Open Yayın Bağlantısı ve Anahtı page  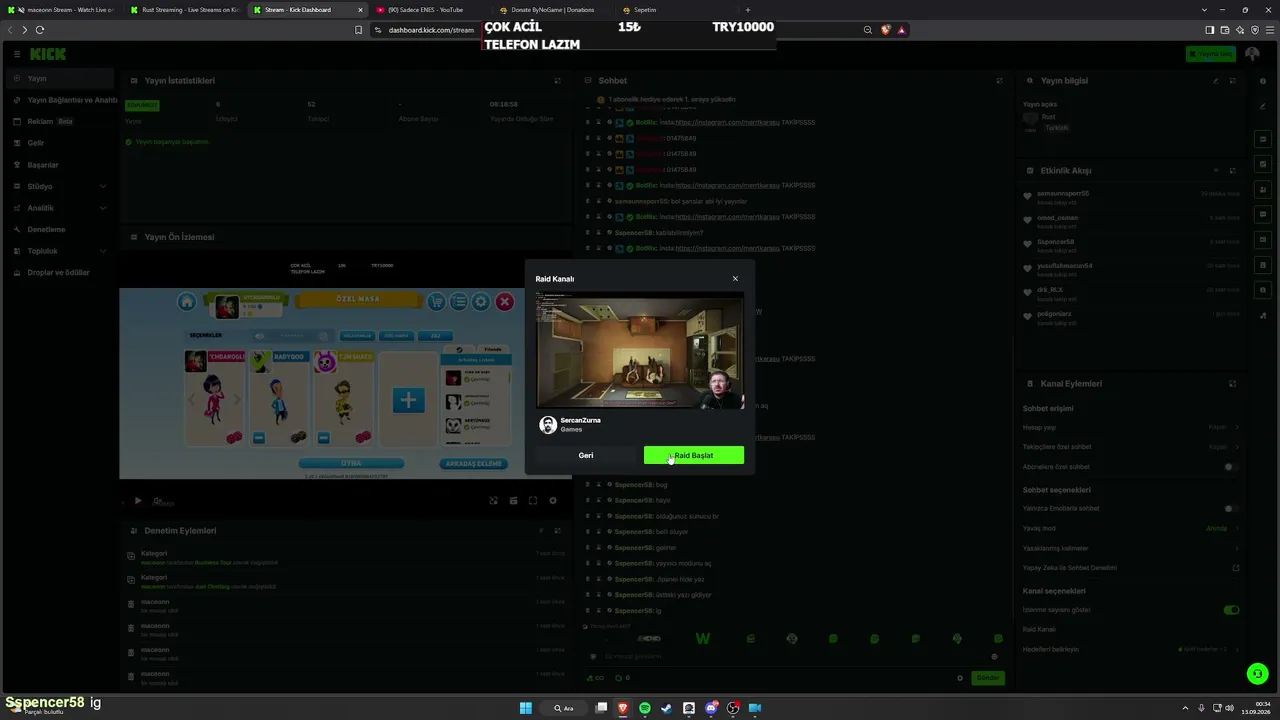click(65, 100)
